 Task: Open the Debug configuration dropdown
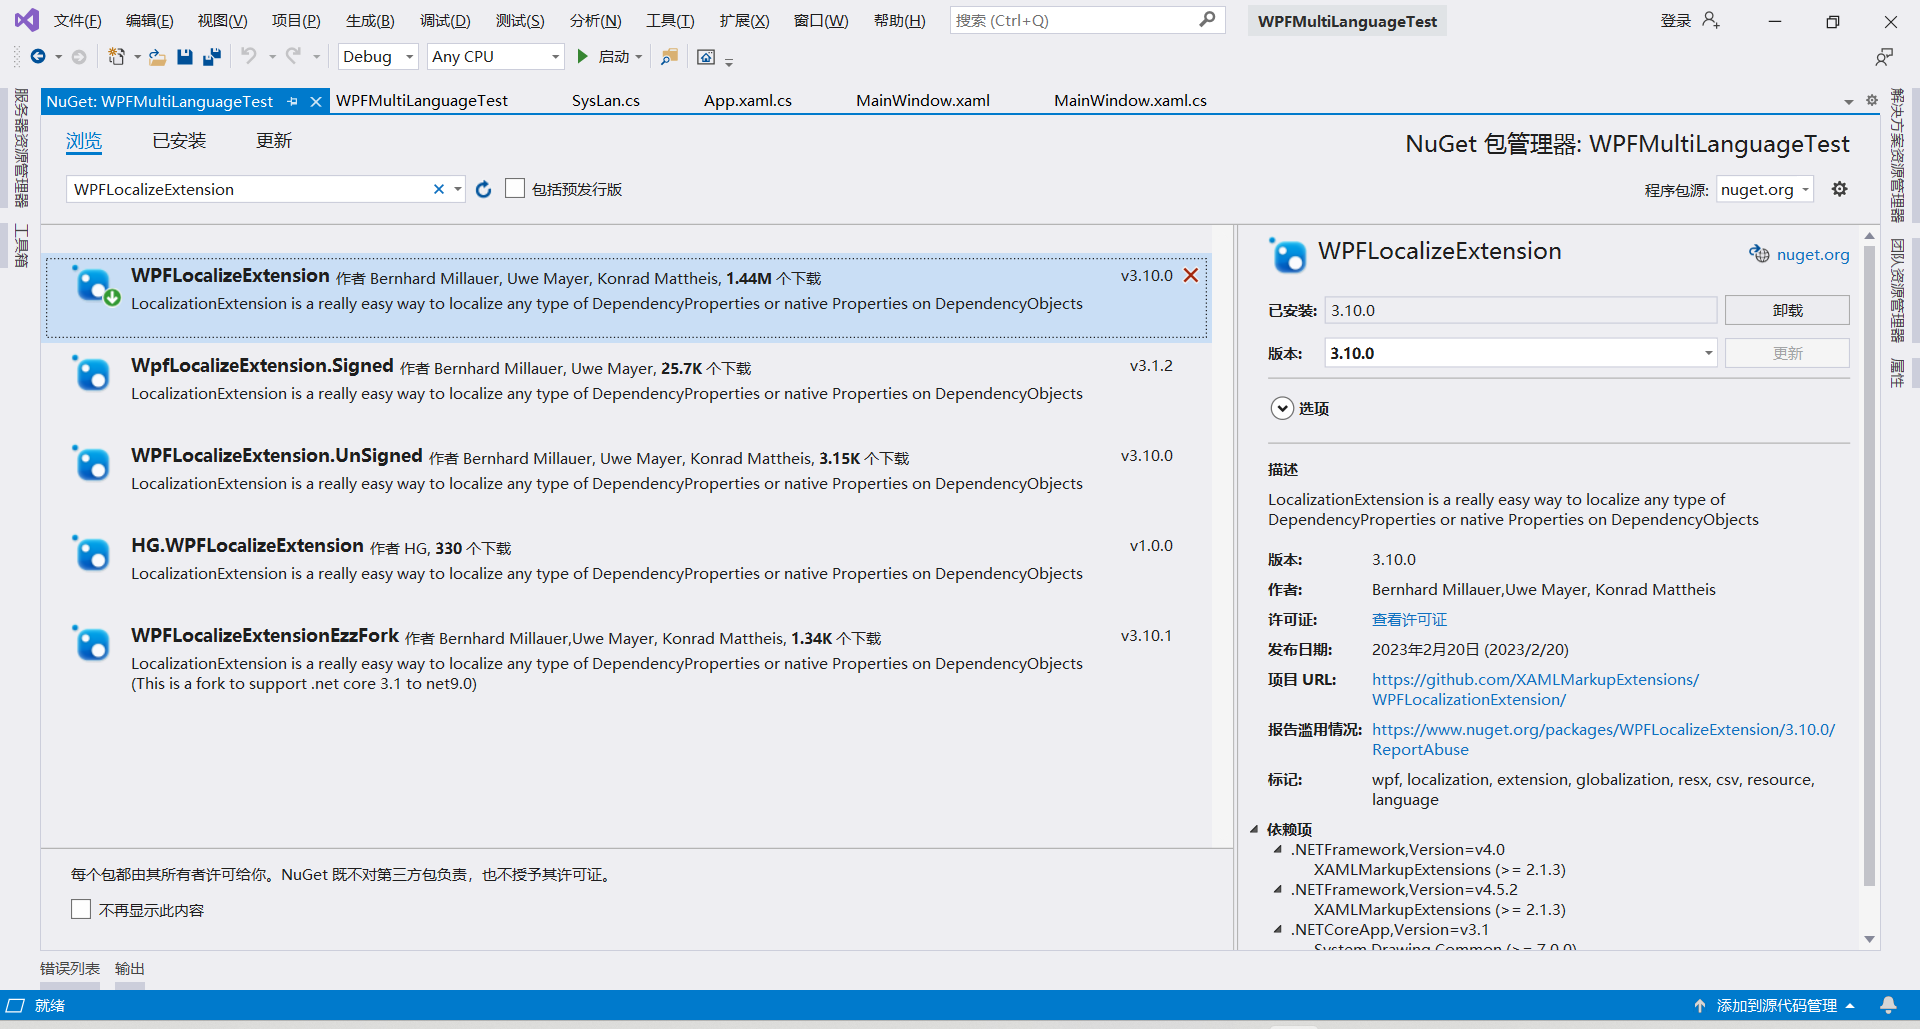(x=378, y=57)
